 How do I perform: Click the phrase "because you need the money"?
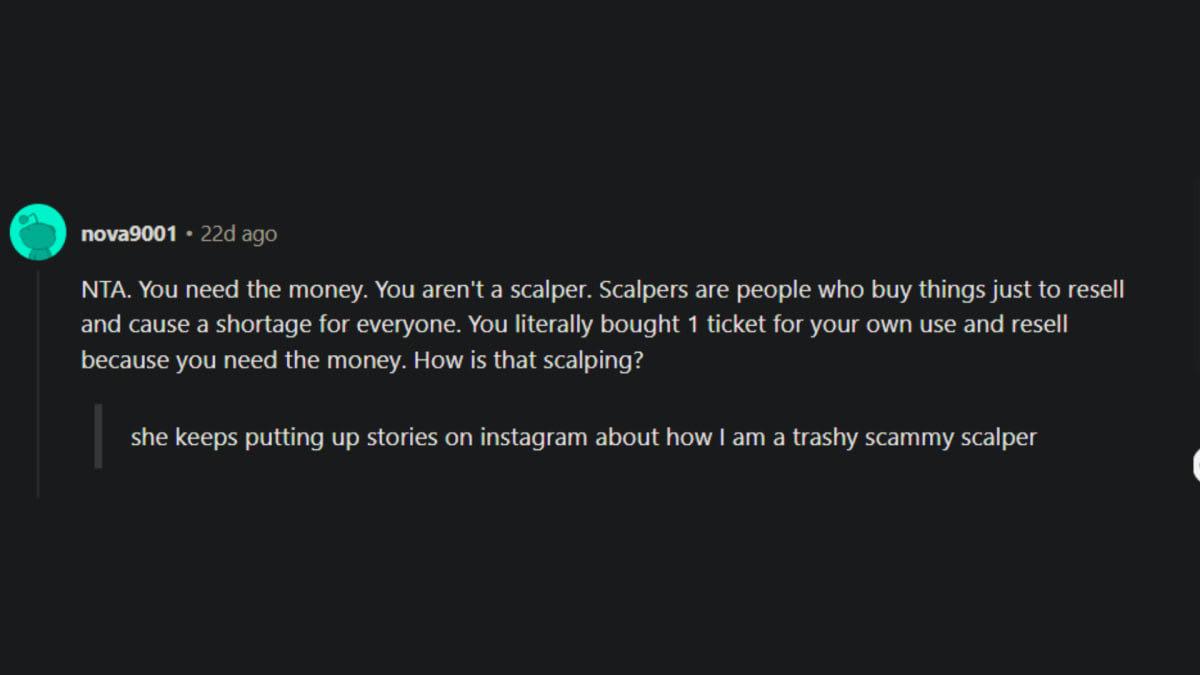click(x=242, y=361)
